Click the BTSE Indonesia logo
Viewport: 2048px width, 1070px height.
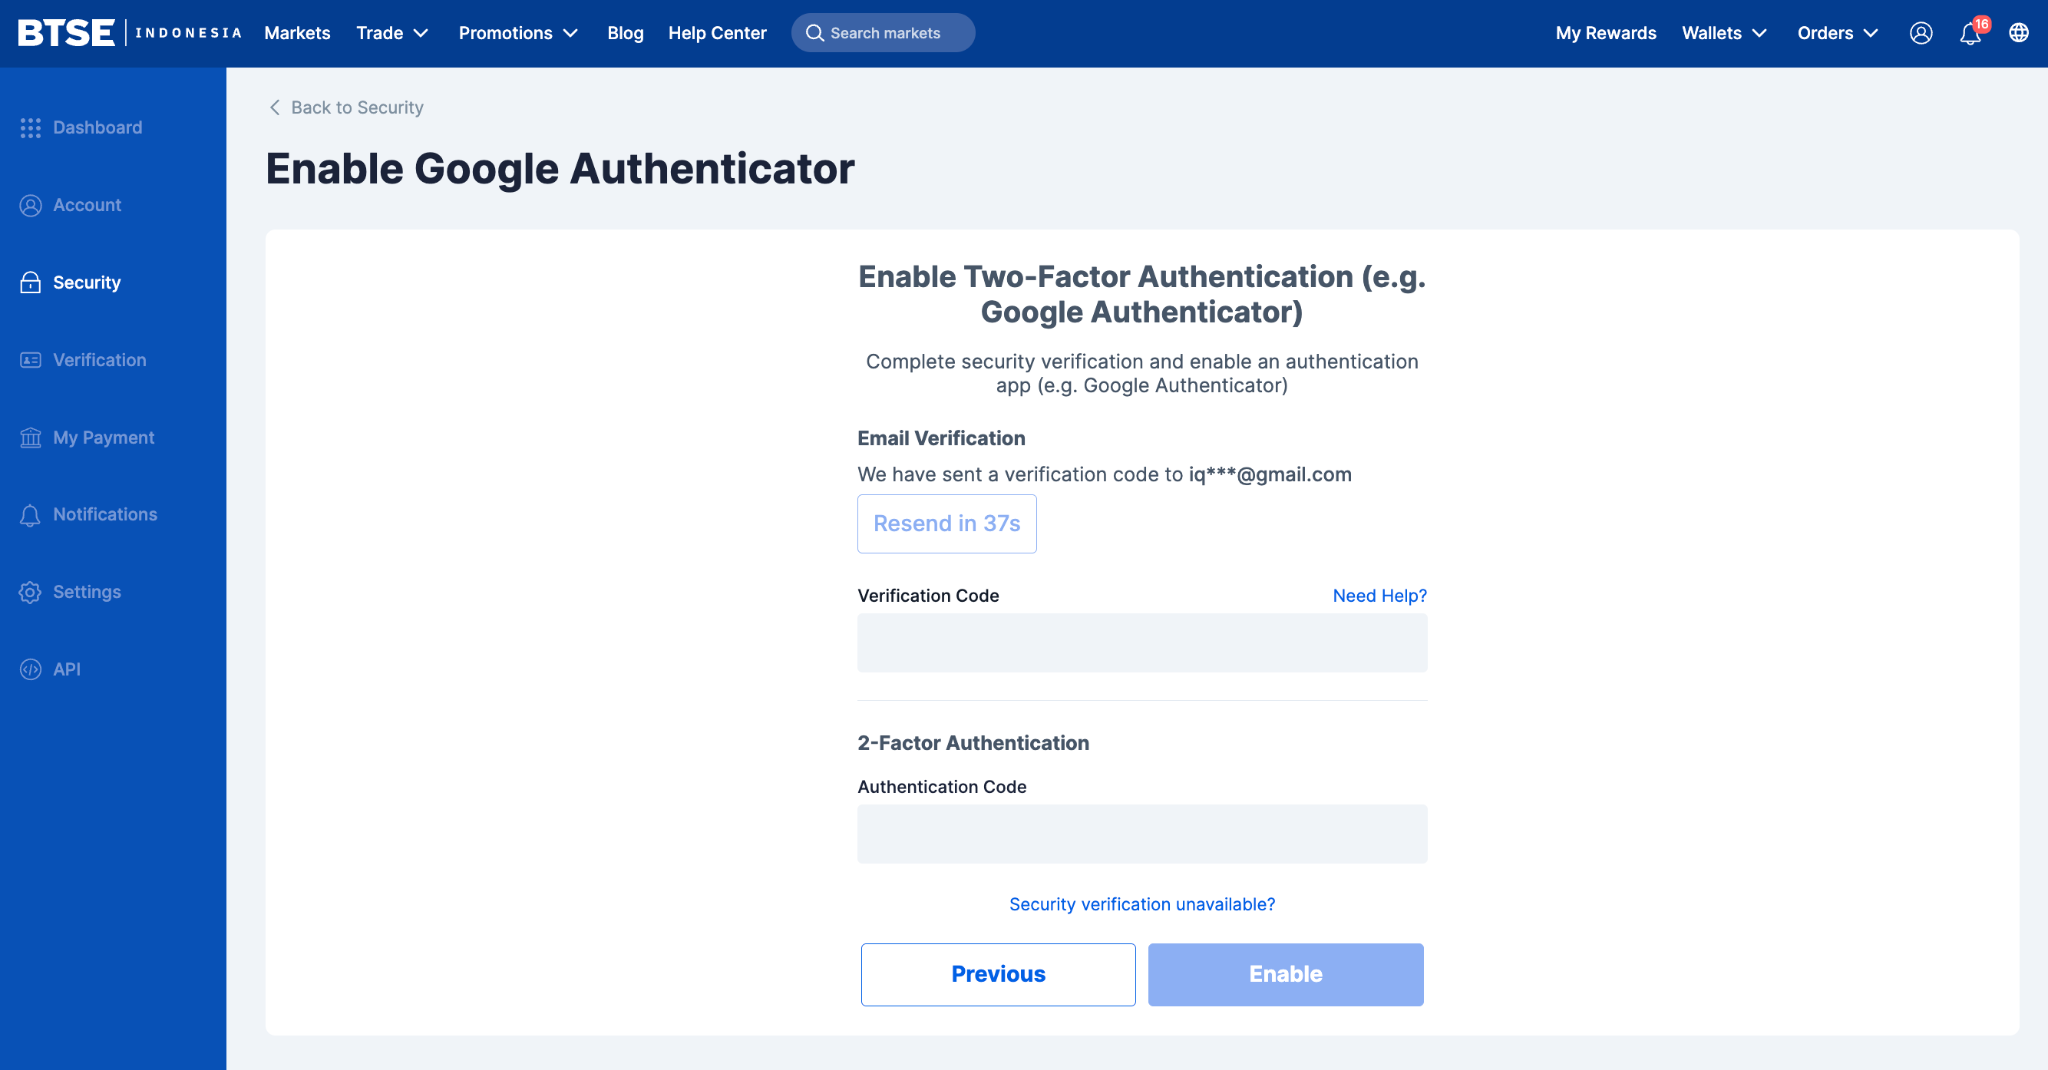(x=130, y=33)
